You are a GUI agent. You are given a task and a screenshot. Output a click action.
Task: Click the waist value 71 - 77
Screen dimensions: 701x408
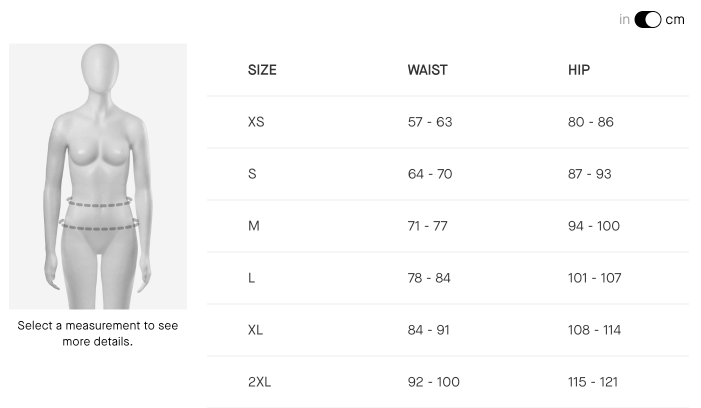pyautogui.click(x=427, y=226)
